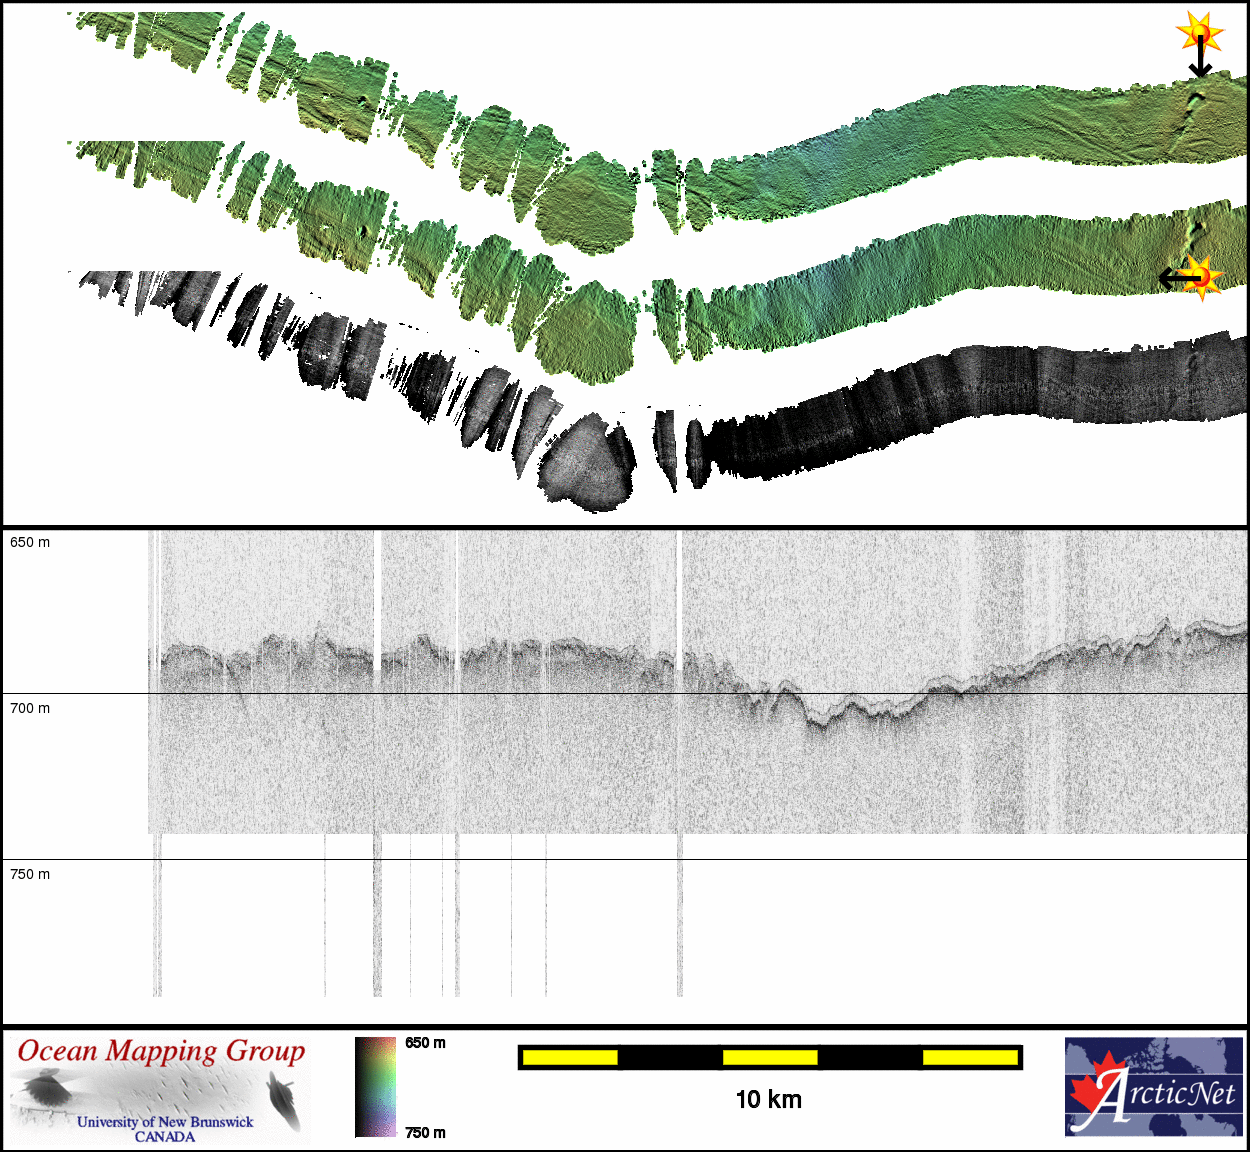Click the starburst marker at the top right
Viewport: 1250px width, 1152px height.
pyautogui.click(x=1200, y=33)
